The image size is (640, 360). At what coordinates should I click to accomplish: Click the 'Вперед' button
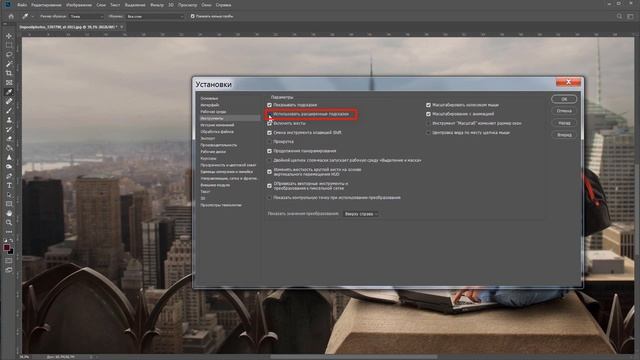(564, 135)
